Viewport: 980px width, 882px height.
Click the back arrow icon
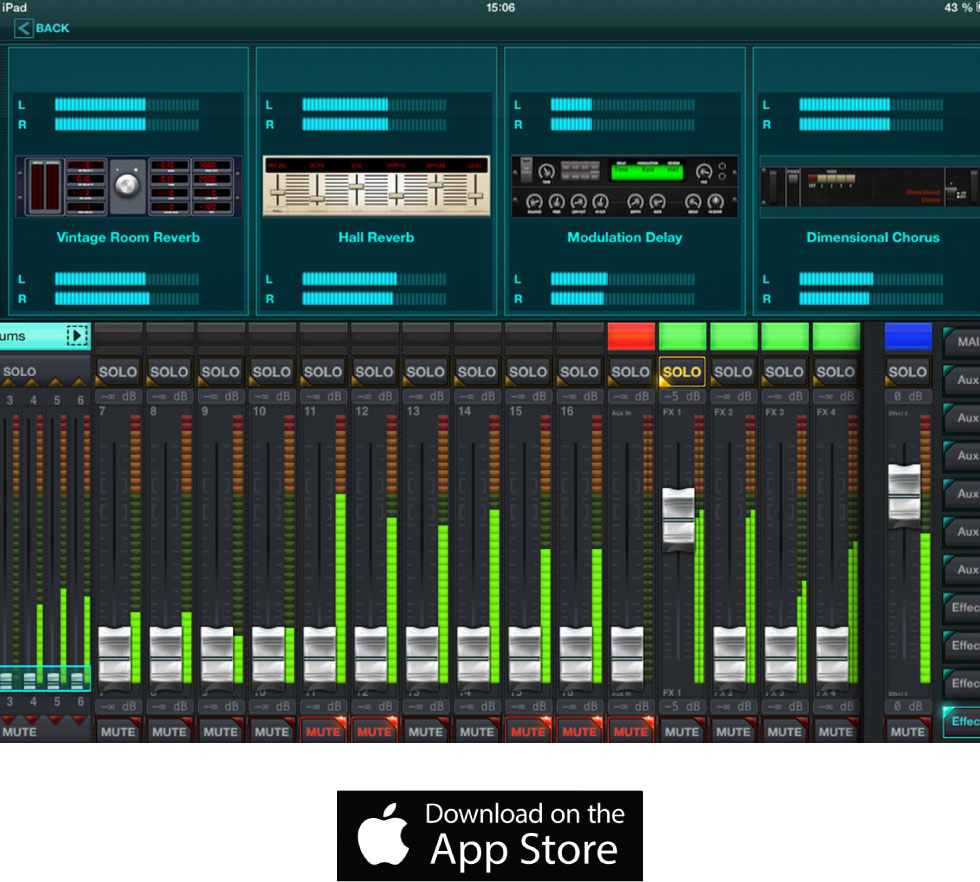pos(23,28)
